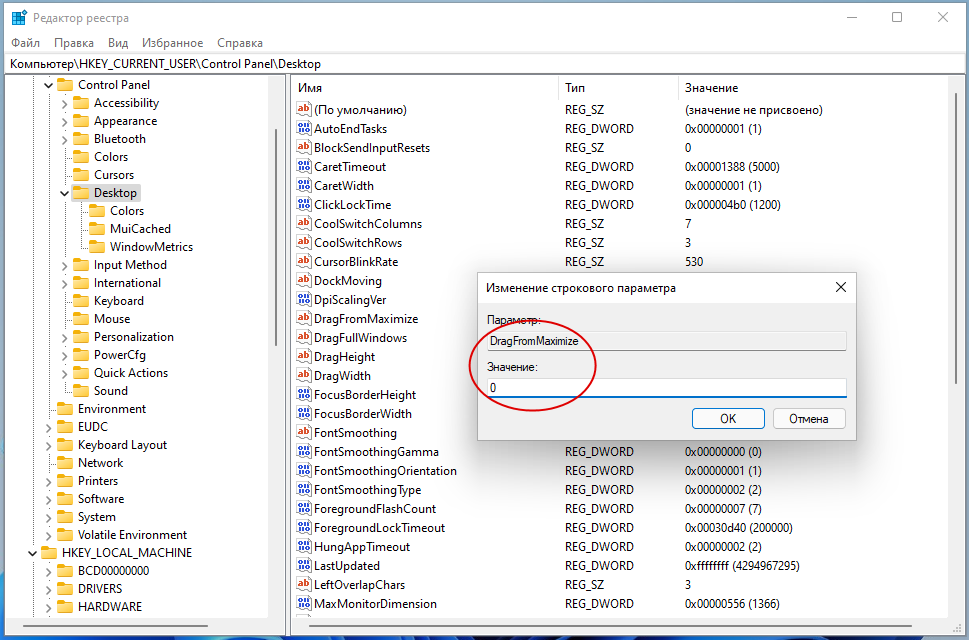Select the MuiCached subkey
This screenshot has width=969, height=640.
point(140,229)
